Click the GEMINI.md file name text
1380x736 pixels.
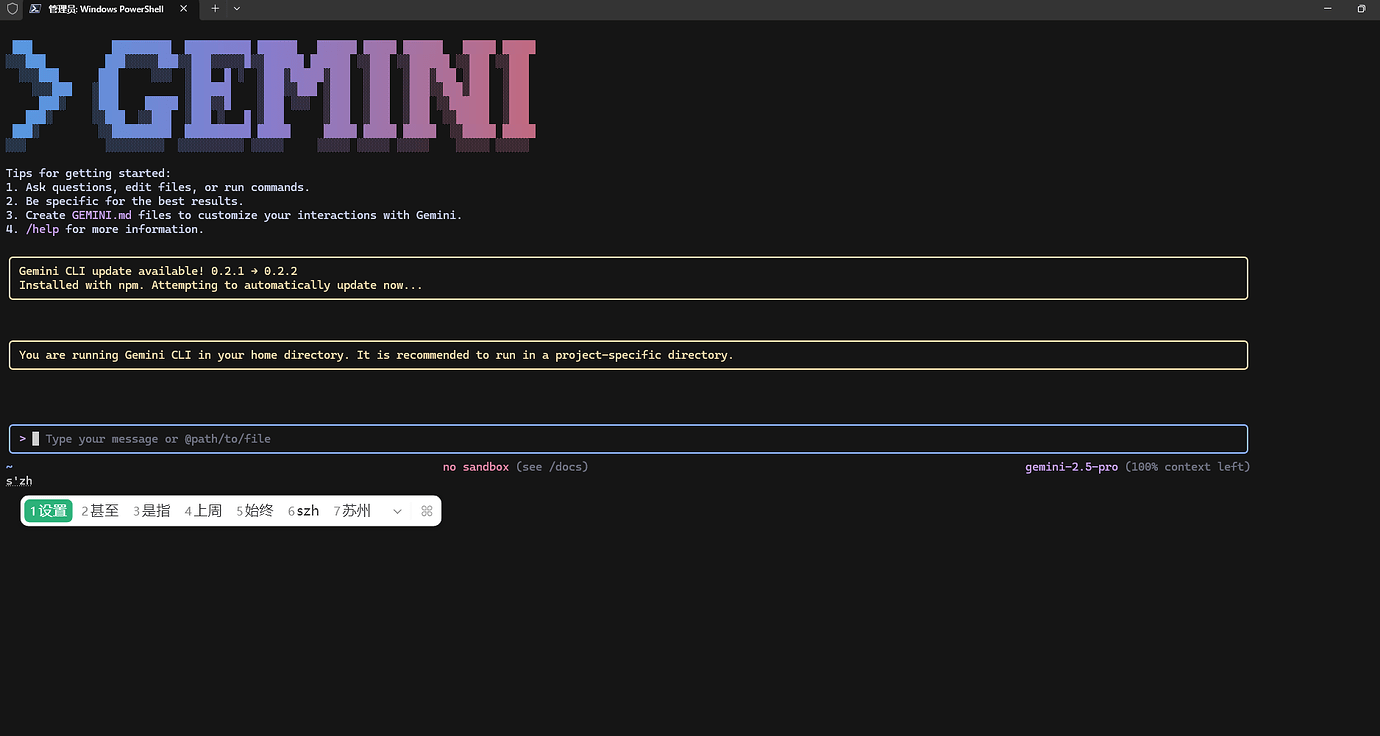pos(101,215)
